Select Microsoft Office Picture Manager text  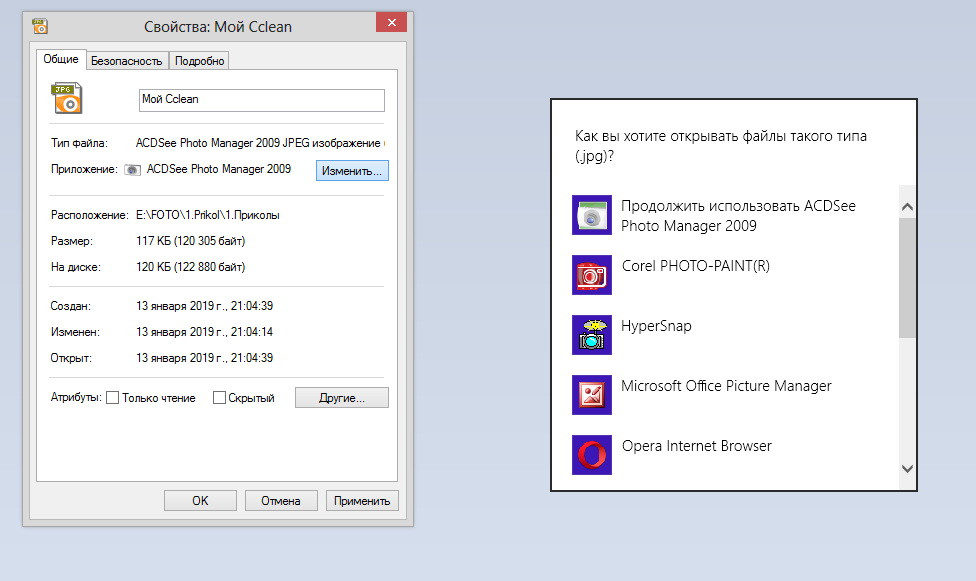(726, 386)
